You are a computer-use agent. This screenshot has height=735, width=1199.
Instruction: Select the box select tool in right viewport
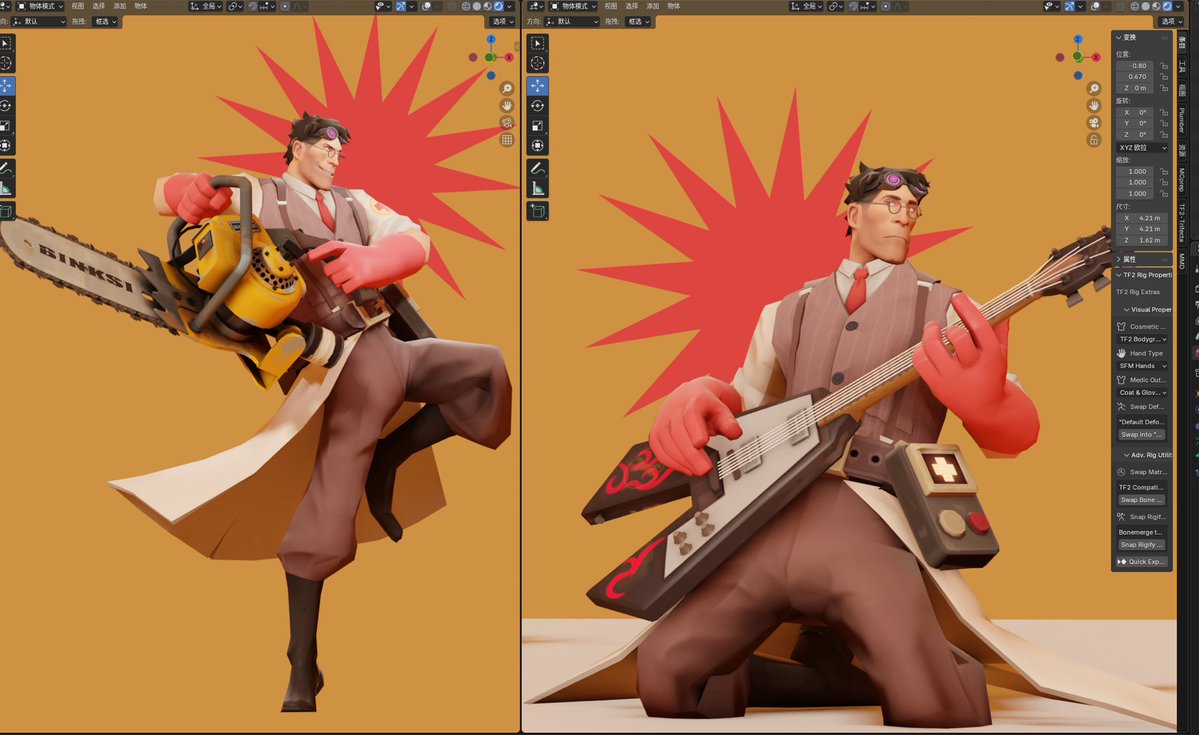[538, 44]
